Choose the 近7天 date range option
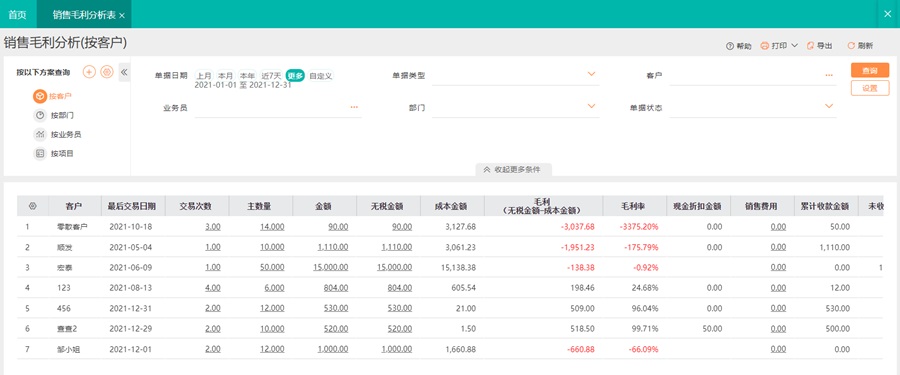Image resolution: width=900 pixels, height=375 pixels. pyautogui.click(x=271, y=75)
